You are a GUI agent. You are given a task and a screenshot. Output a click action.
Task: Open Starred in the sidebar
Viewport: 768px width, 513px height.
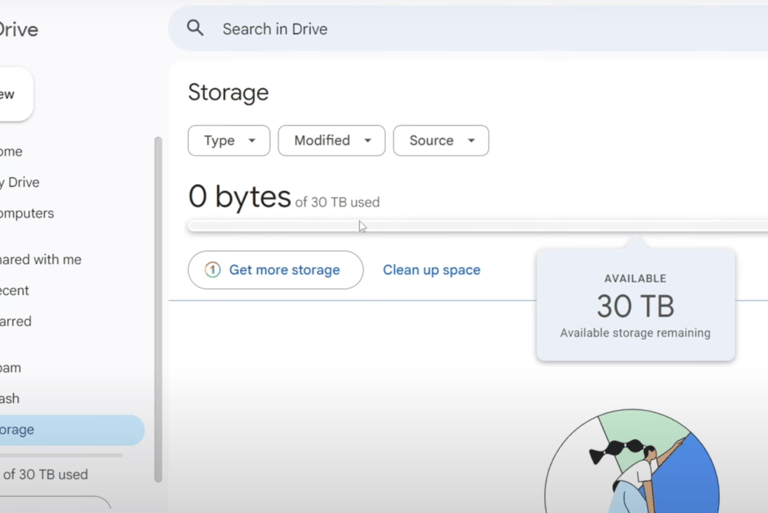pyautogui.click(x=16, y=321)
